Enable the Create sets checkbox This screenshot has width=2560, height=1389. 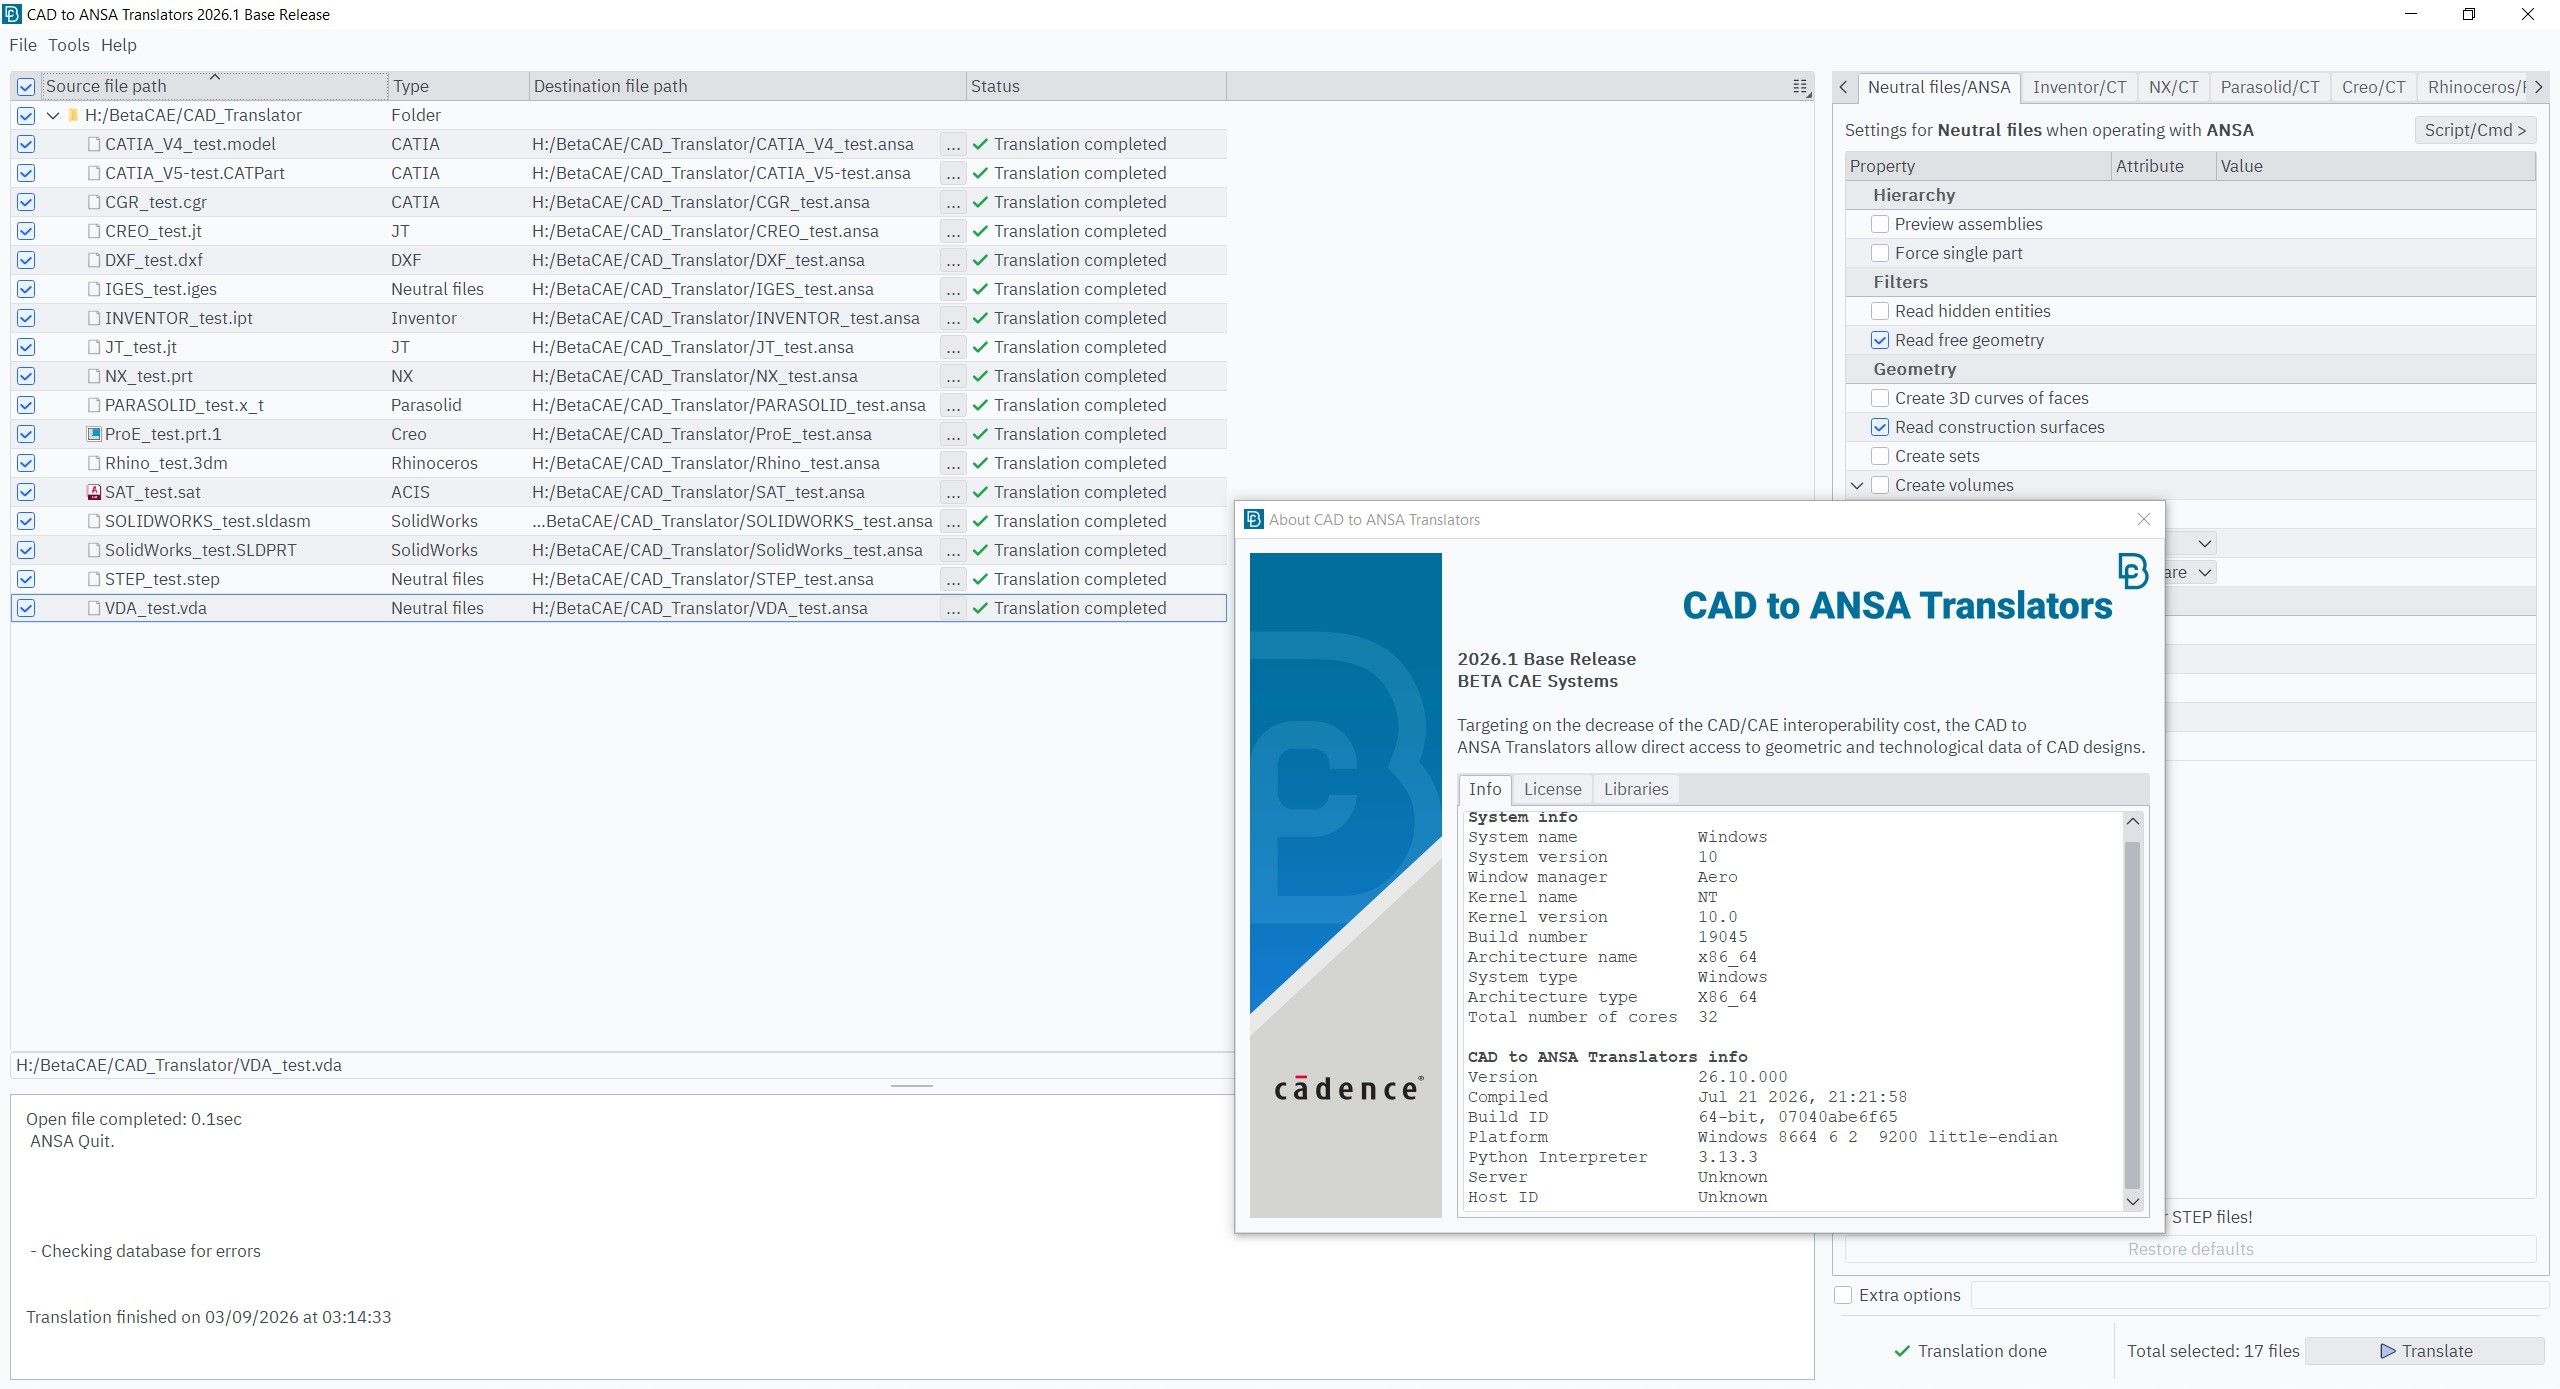coord(1880,456)
